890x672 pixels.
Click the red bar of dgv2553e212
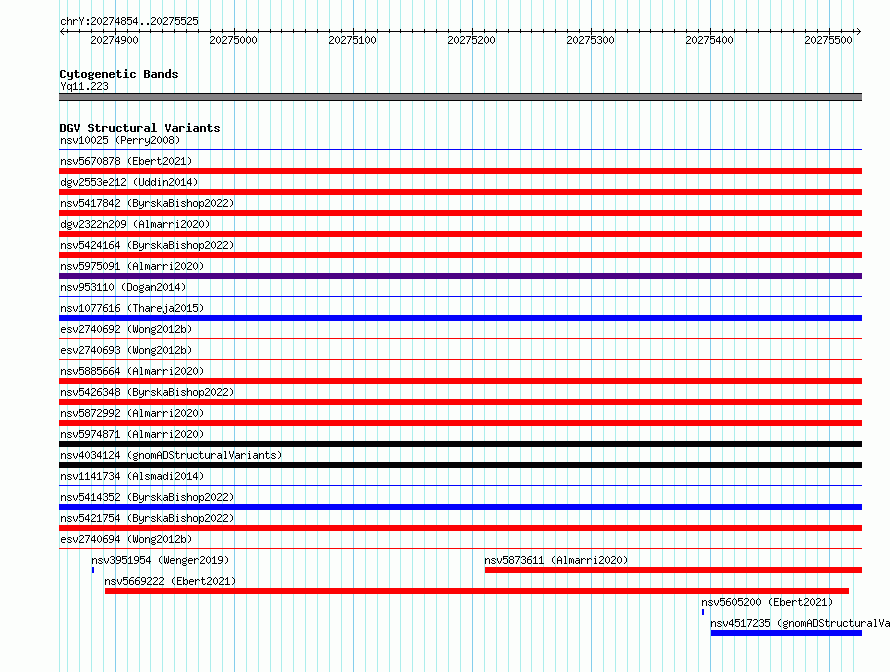(460, 192)
